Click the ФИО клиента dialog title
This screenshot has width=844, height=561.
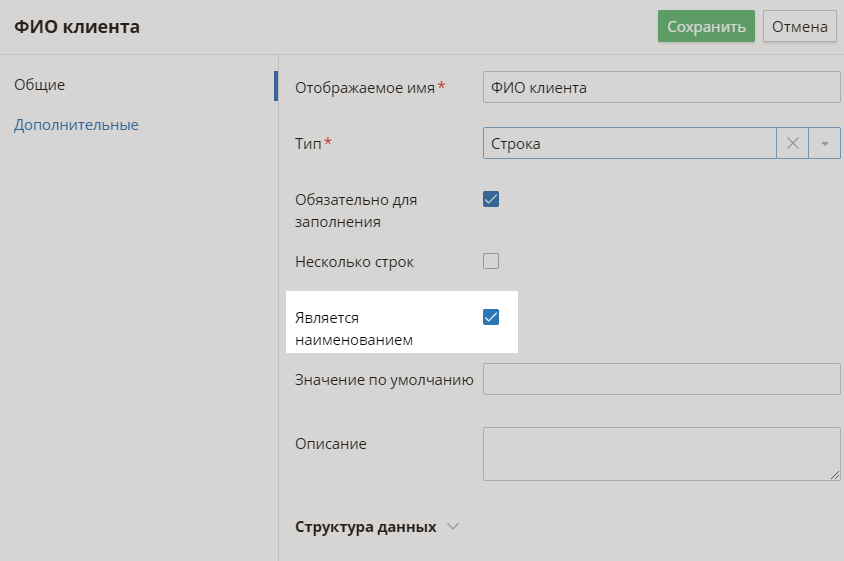(77, 27)
